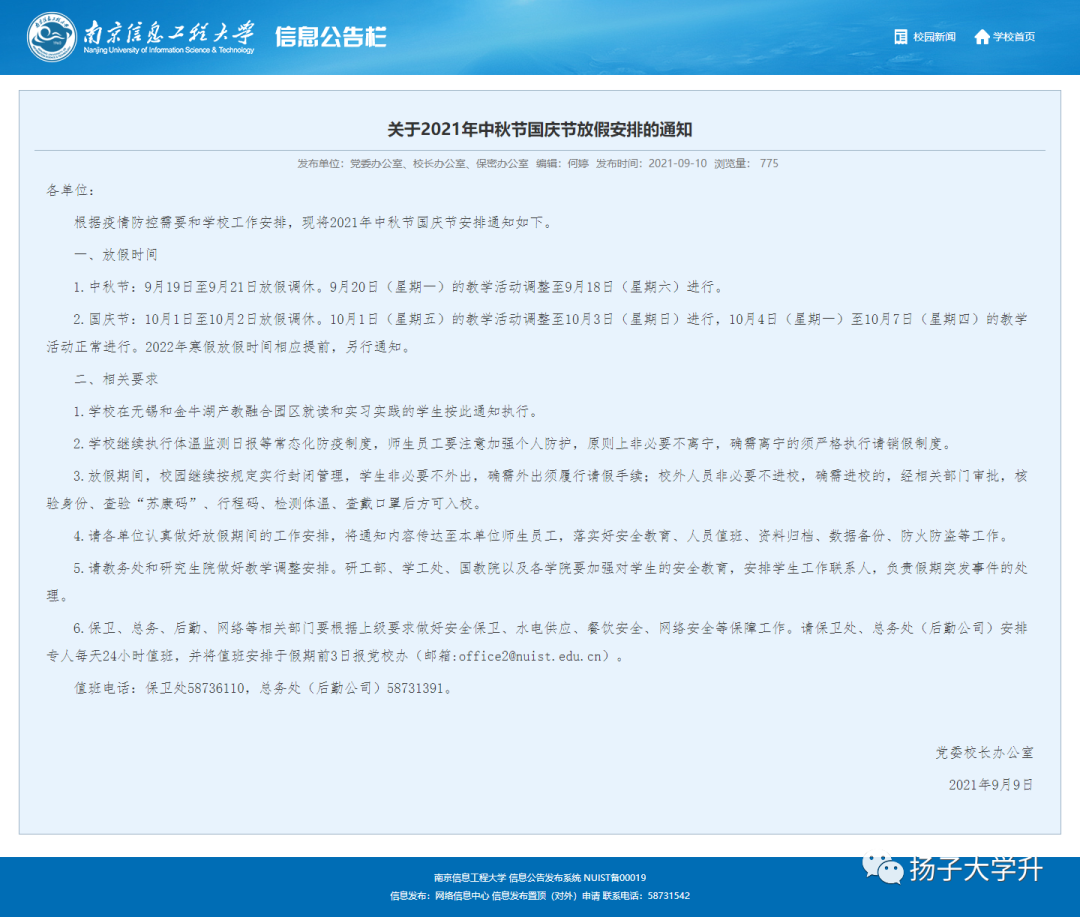Click the home icon beside 学校首页

pyautogui.click(x=982, y=37)
